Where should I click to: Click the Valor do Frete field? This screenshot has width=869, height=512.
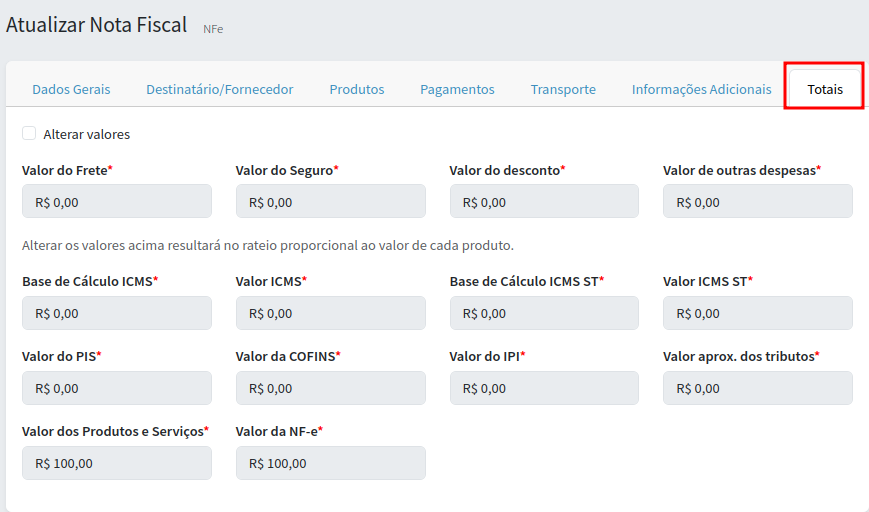coord(117,201)
